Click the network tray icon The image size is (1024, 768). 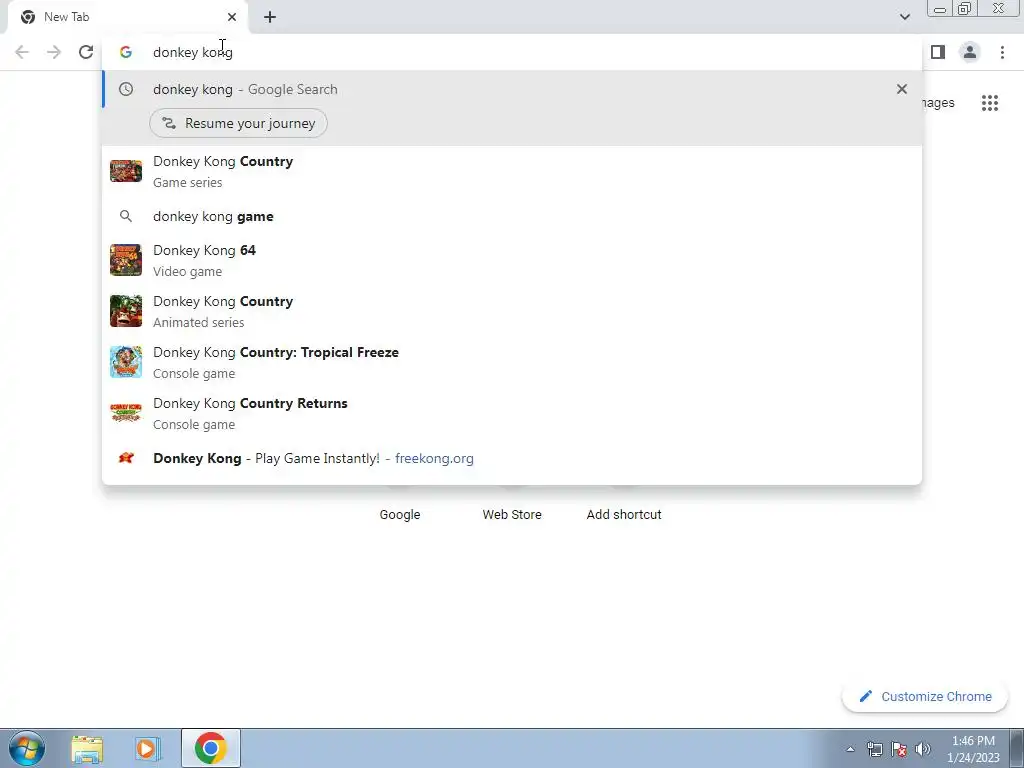click(x=874, y=749)
